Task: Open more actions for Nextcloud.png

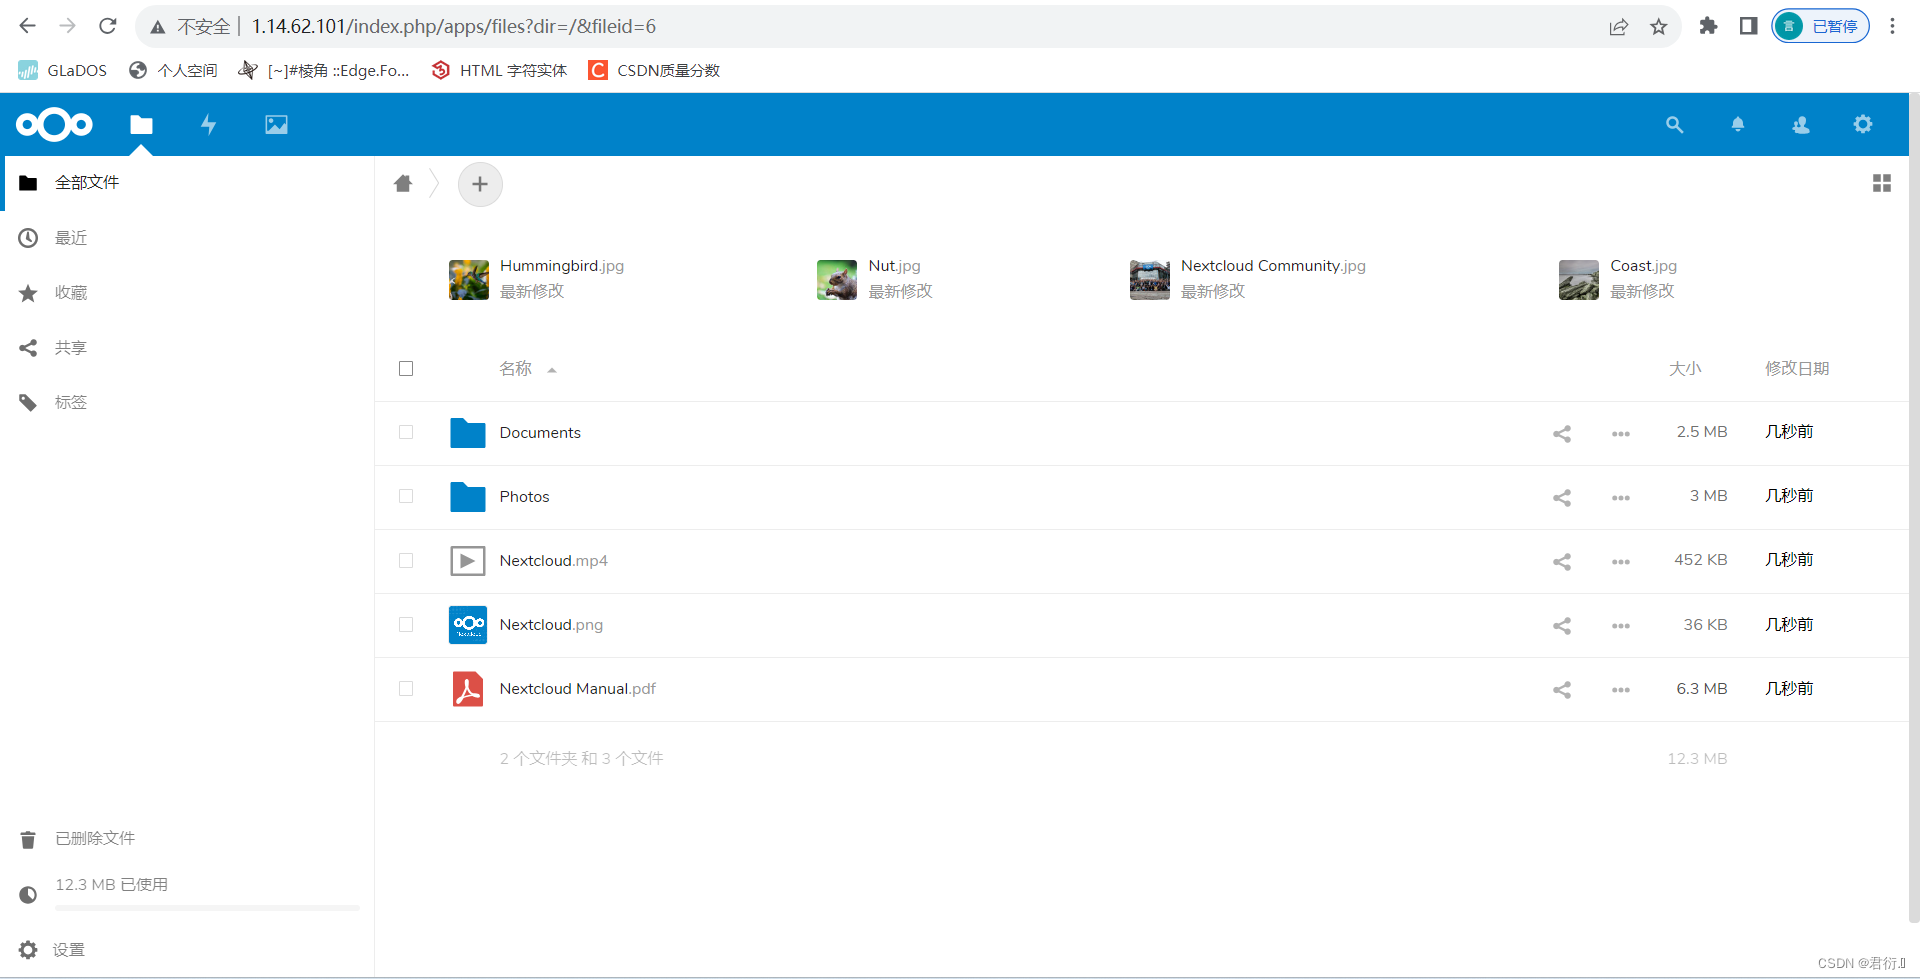Action: tap(1621, 625)
